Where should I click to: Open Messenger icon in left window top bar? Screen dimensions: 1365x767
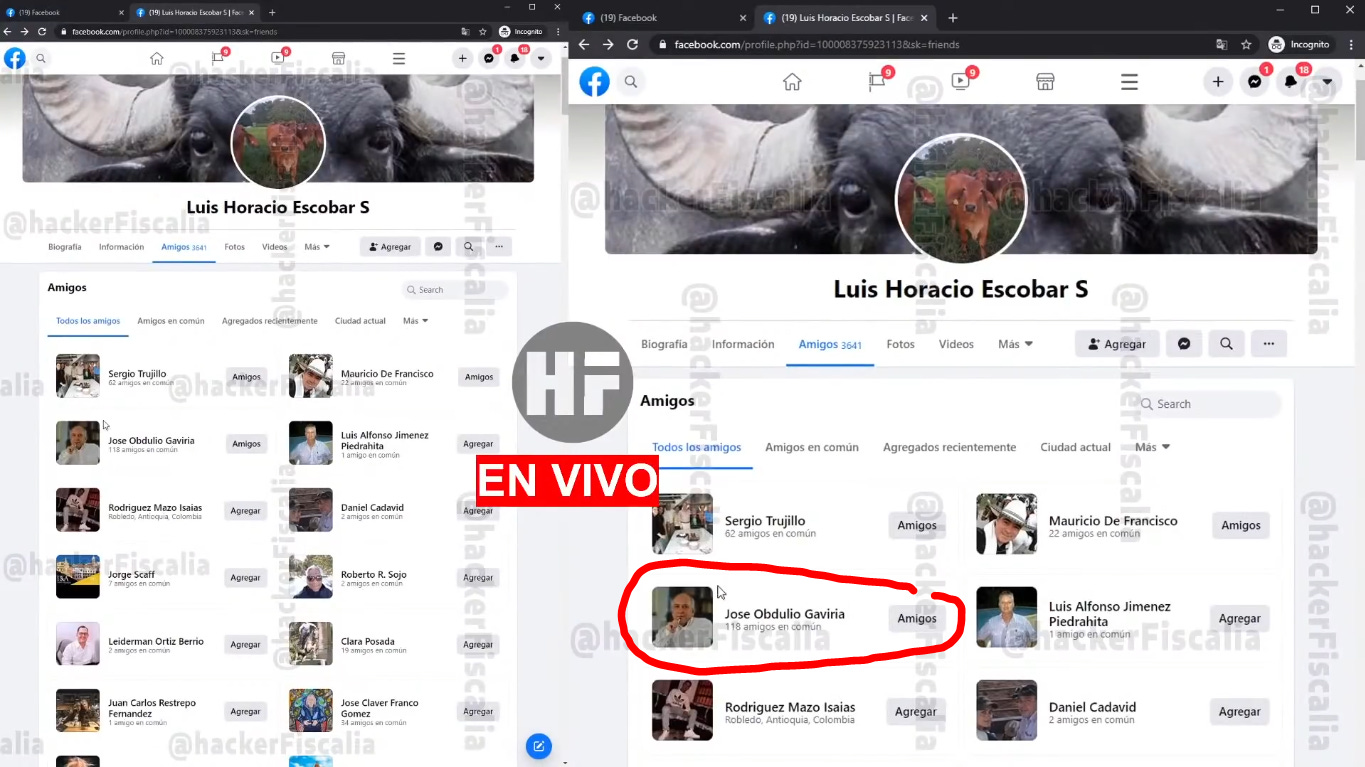coord(489,58)
